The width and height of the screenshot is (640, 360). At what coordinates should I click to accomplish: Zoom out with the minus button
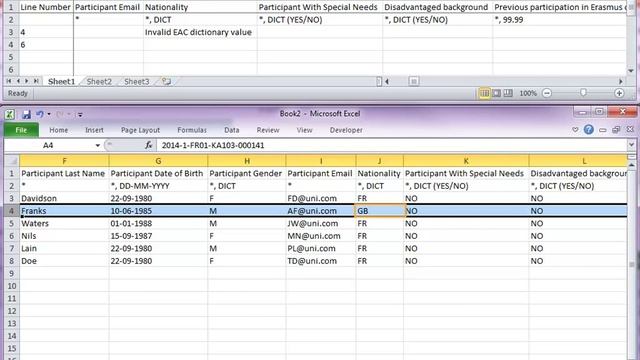tap(547, 93)
